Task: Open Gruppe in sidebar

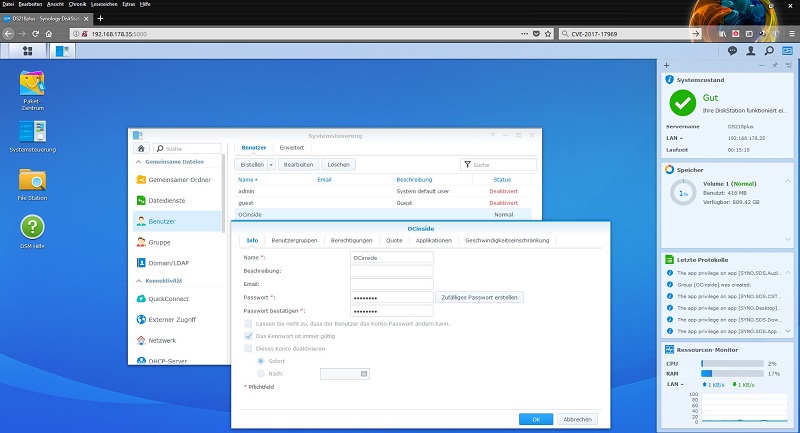Action: coord(177,242)
